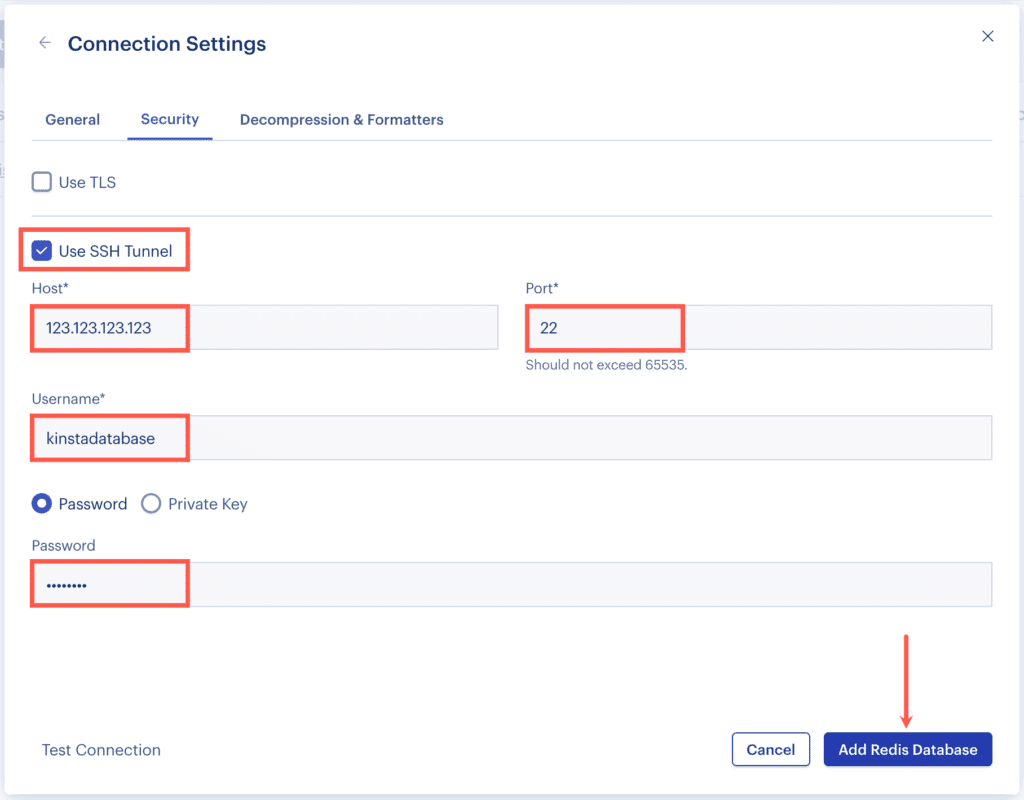Click the back arrow beside Connection Settings
Screen dimensions: 1024x800
pos(44,42)
